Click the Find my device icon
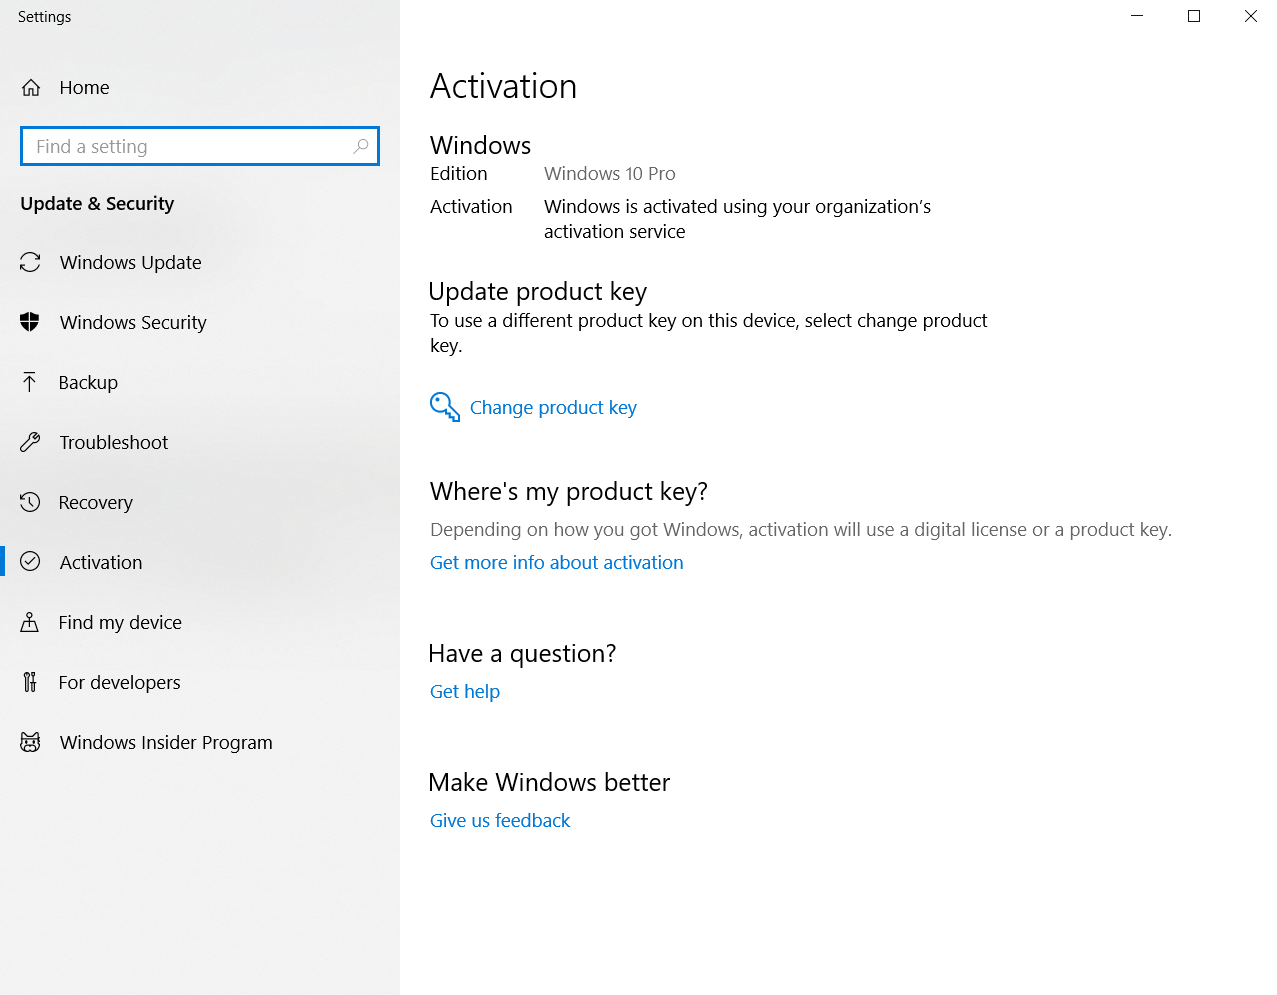Image resolution: width=1277 pixels, height=995 pixels. click(30, 622)
